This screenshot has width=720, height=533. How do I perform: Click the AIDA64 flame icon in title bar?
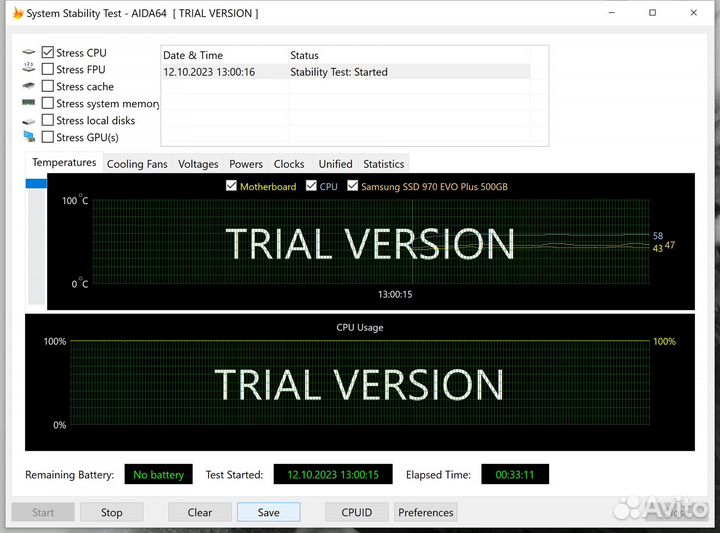tap(18, 13)
